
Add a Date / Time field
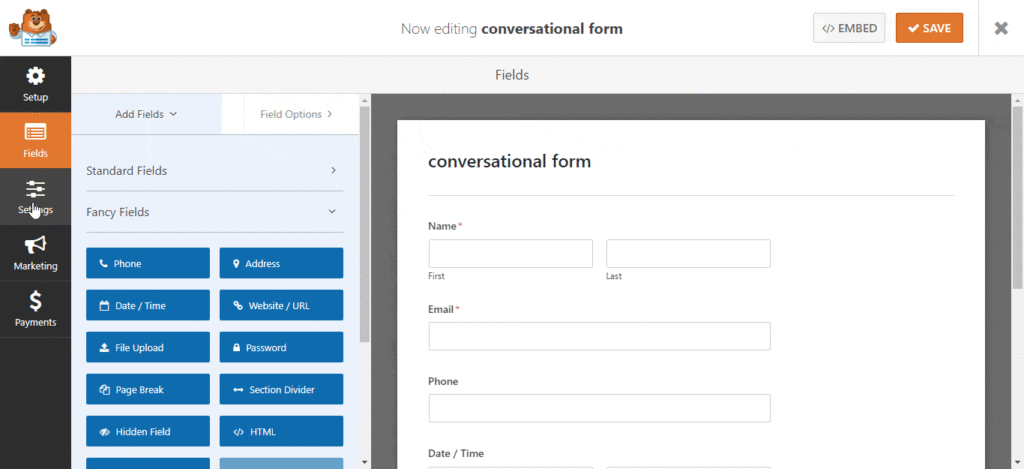click(148, 305)
